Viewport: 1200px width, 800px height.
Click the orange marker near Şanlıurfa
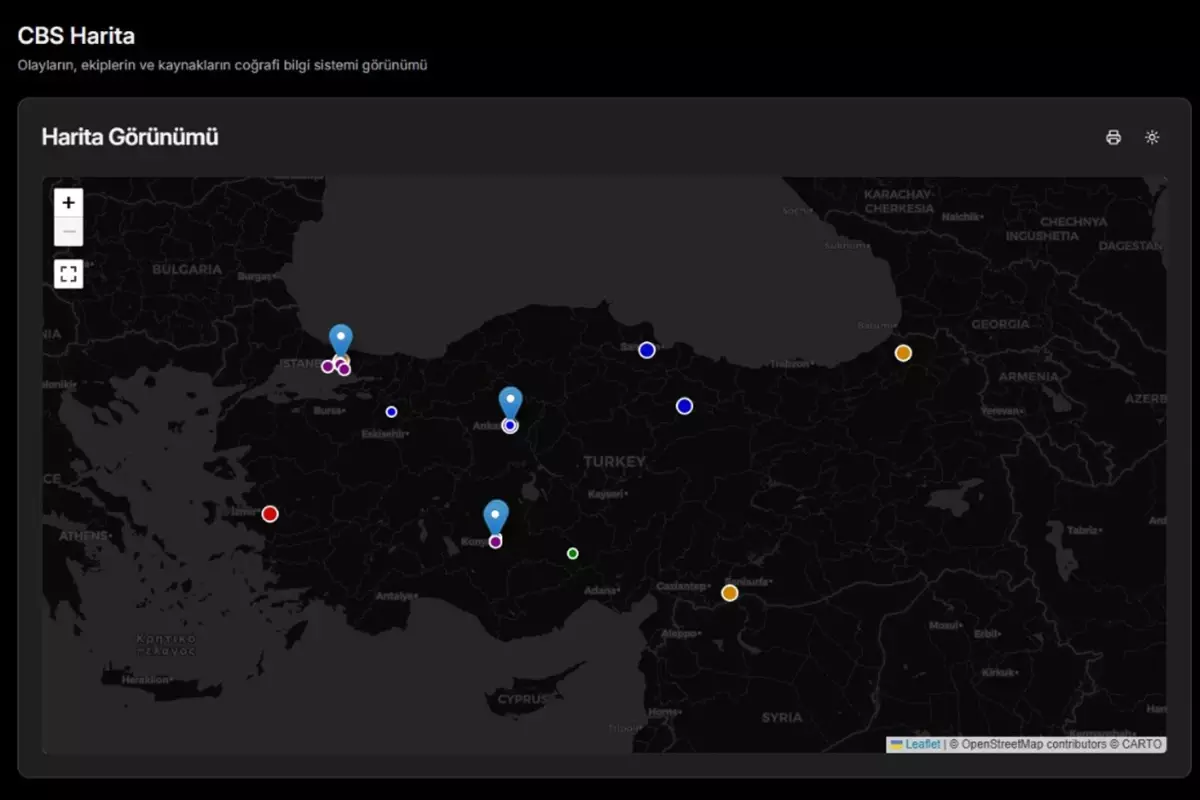[729, 591]
